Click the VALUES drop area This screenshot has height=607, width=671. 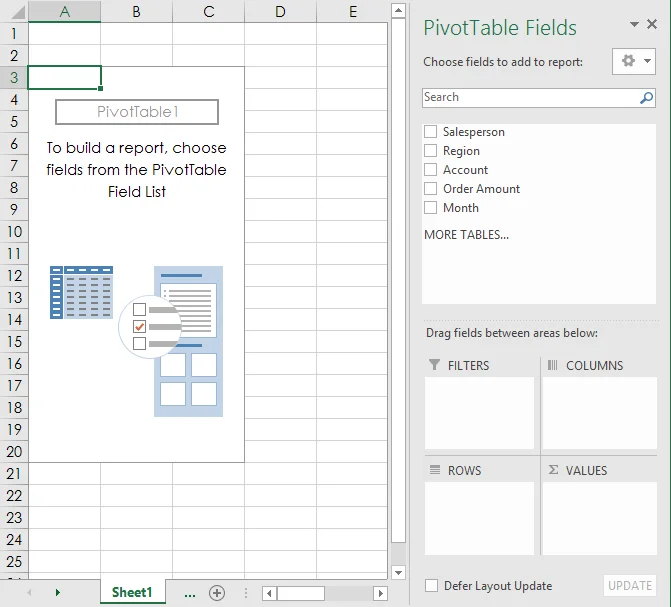[600, 518]
